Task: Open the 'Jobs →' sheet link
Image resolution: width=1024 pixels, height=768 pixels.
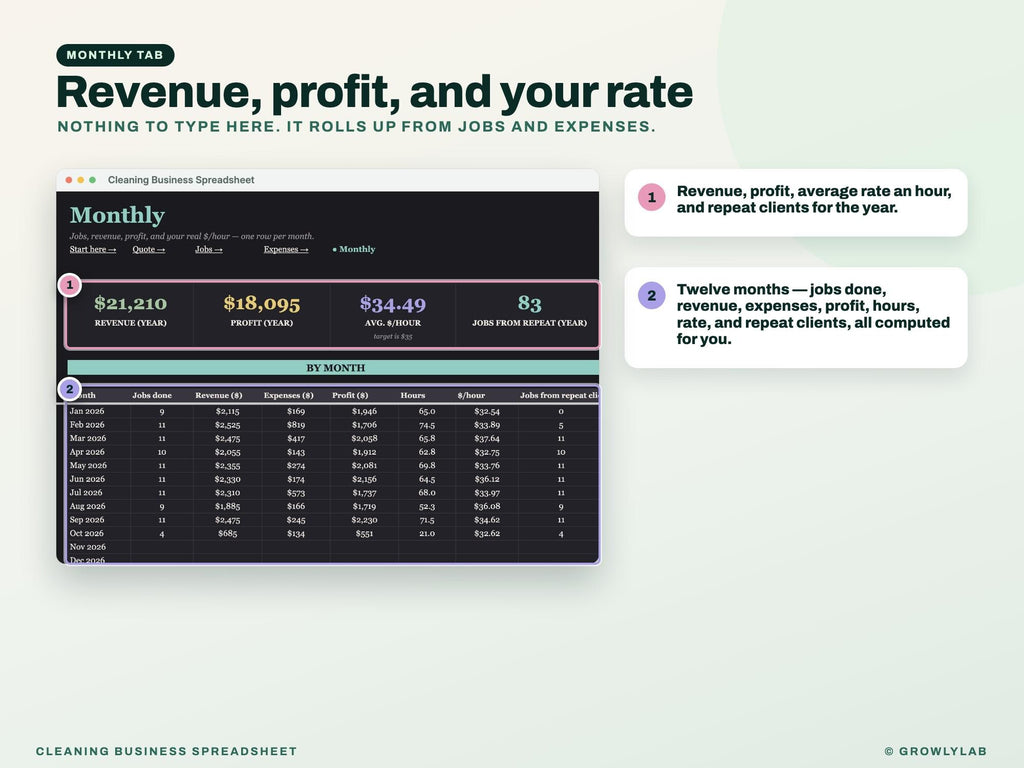Action: [x=209, y=249]
